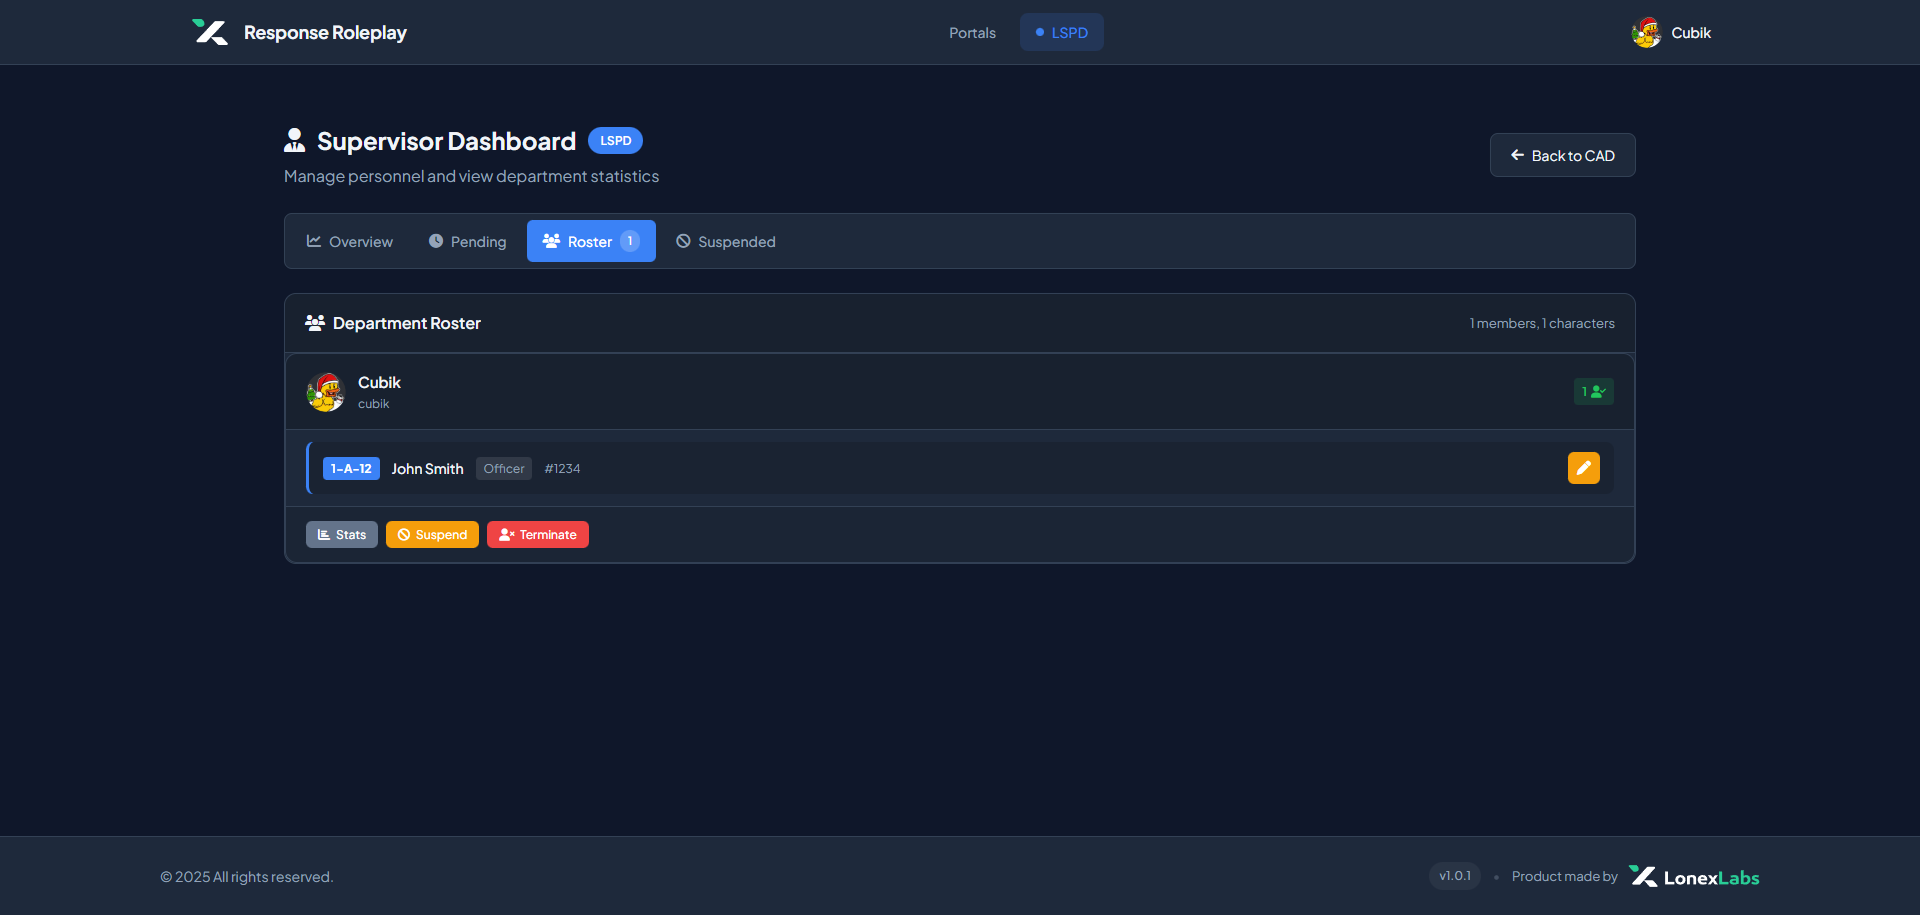
Task: Click the supervisor icon beside dashboard title
Action: tap(295, 140)
